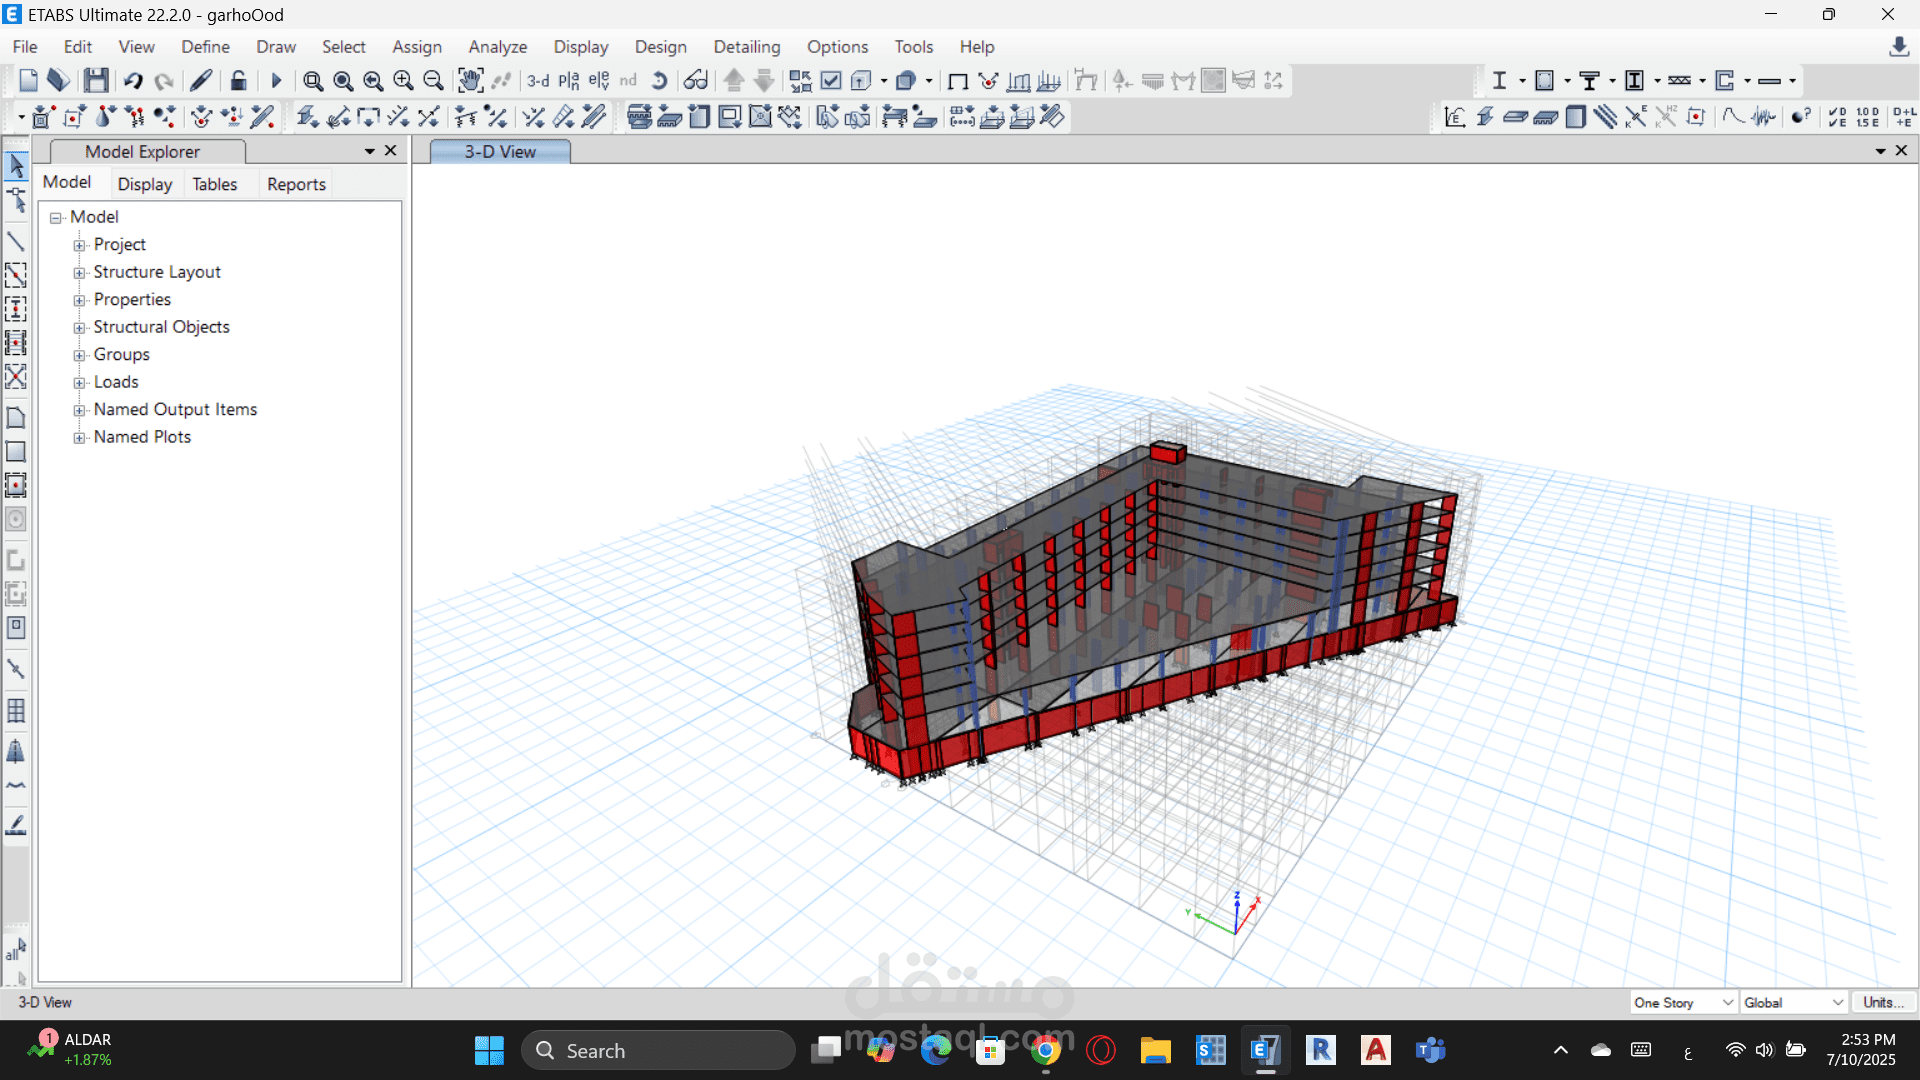Click the New Model icon

point(28,80)
